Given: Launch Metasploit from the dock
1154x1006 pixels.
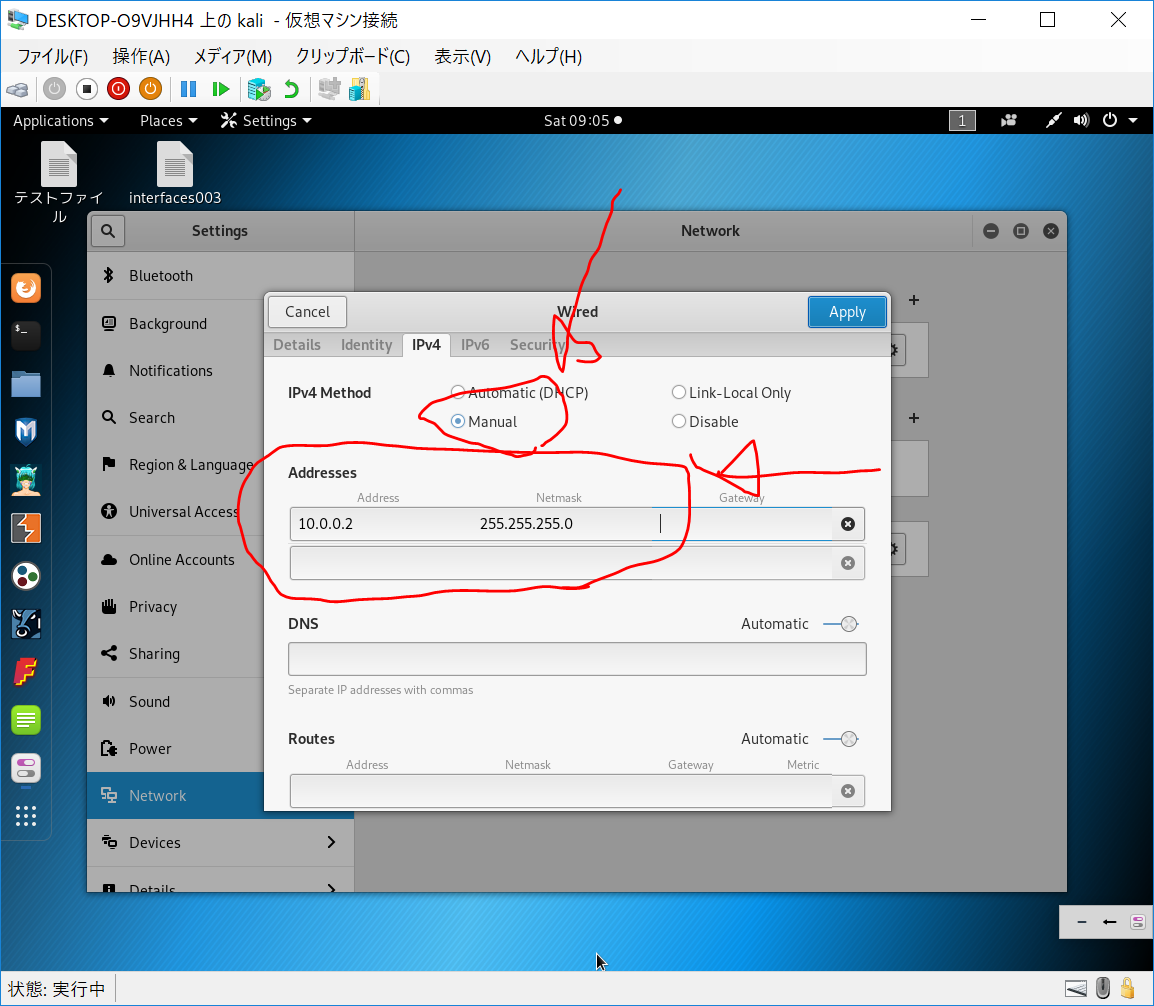Looking at the screenshot, I should point(26,431).
